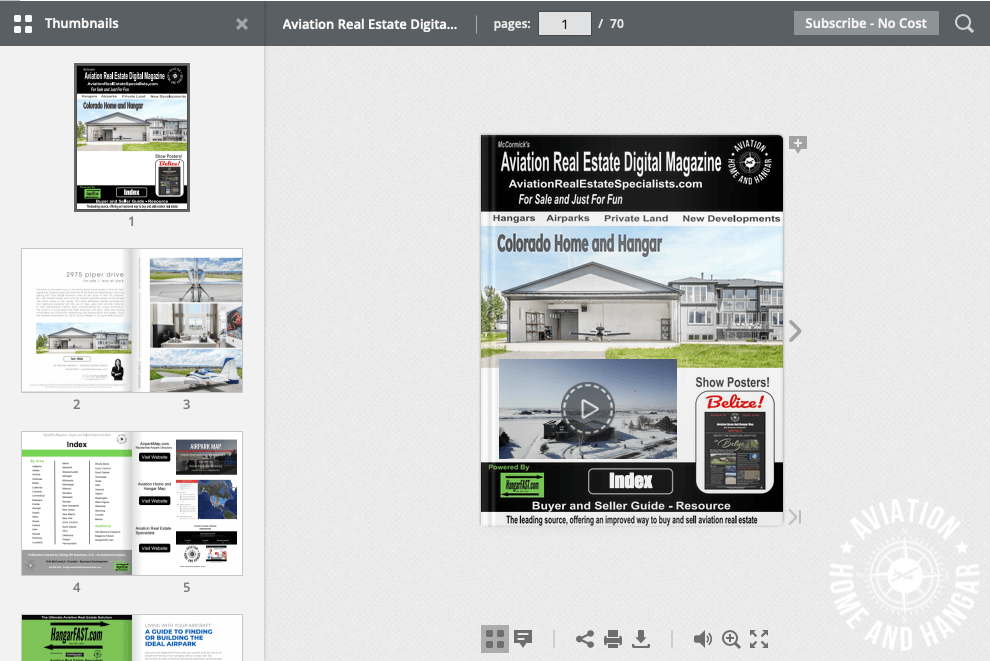The image size is (990, 661).
Task: Mute the sound speaker icon
Action: 702,639
